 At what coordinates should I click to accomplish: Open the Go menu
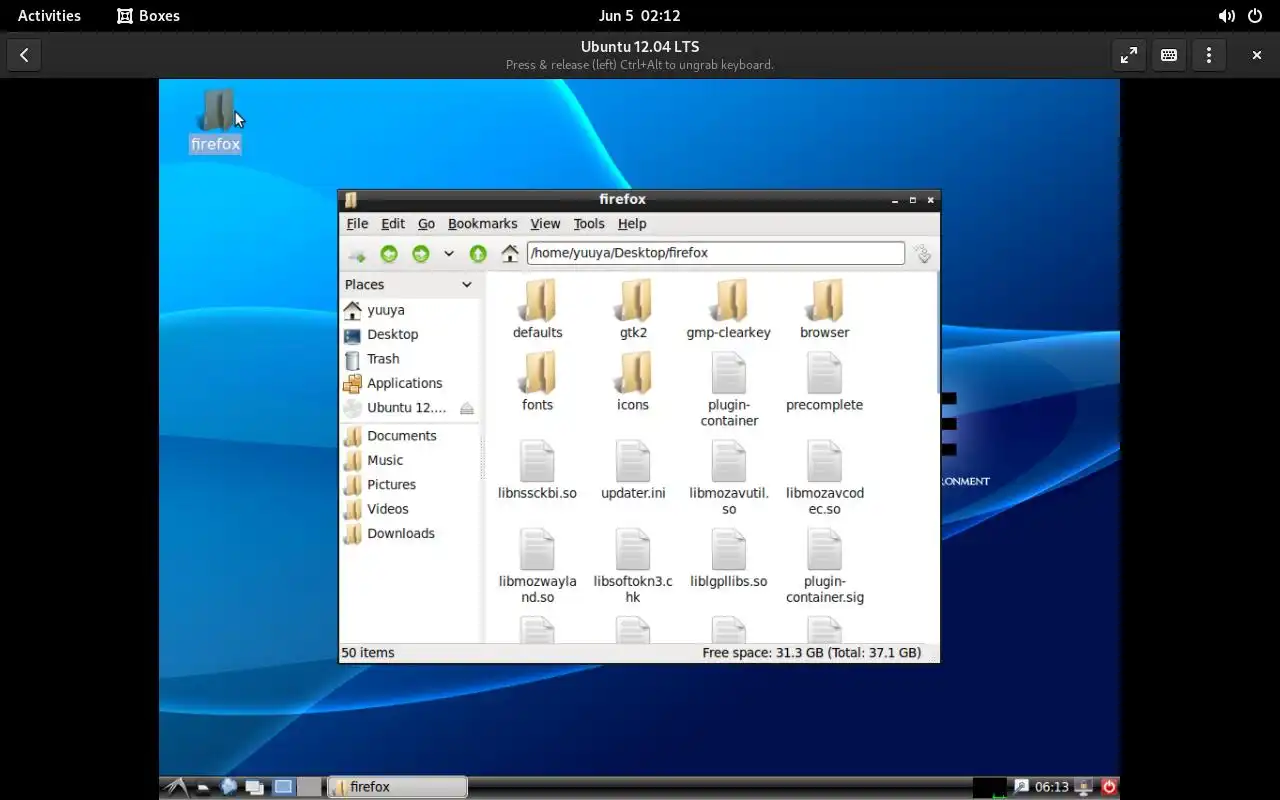(426, 224)
